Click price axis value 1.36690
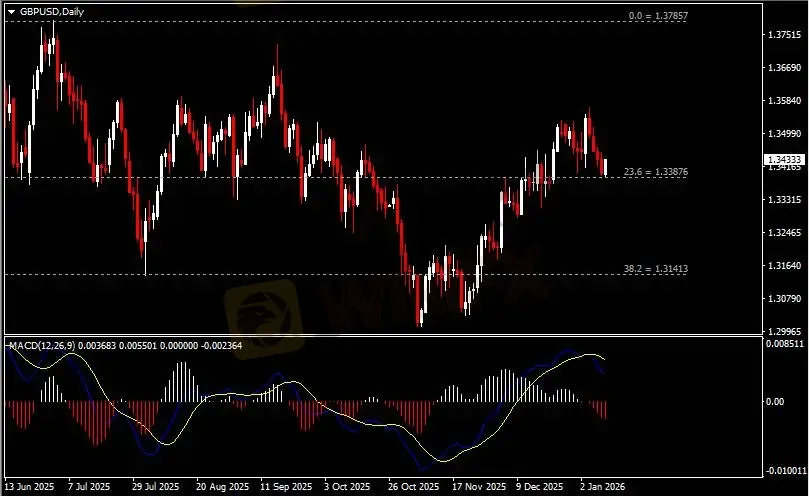The width and height of the screenshot is (809, 496). pos(784,68)
